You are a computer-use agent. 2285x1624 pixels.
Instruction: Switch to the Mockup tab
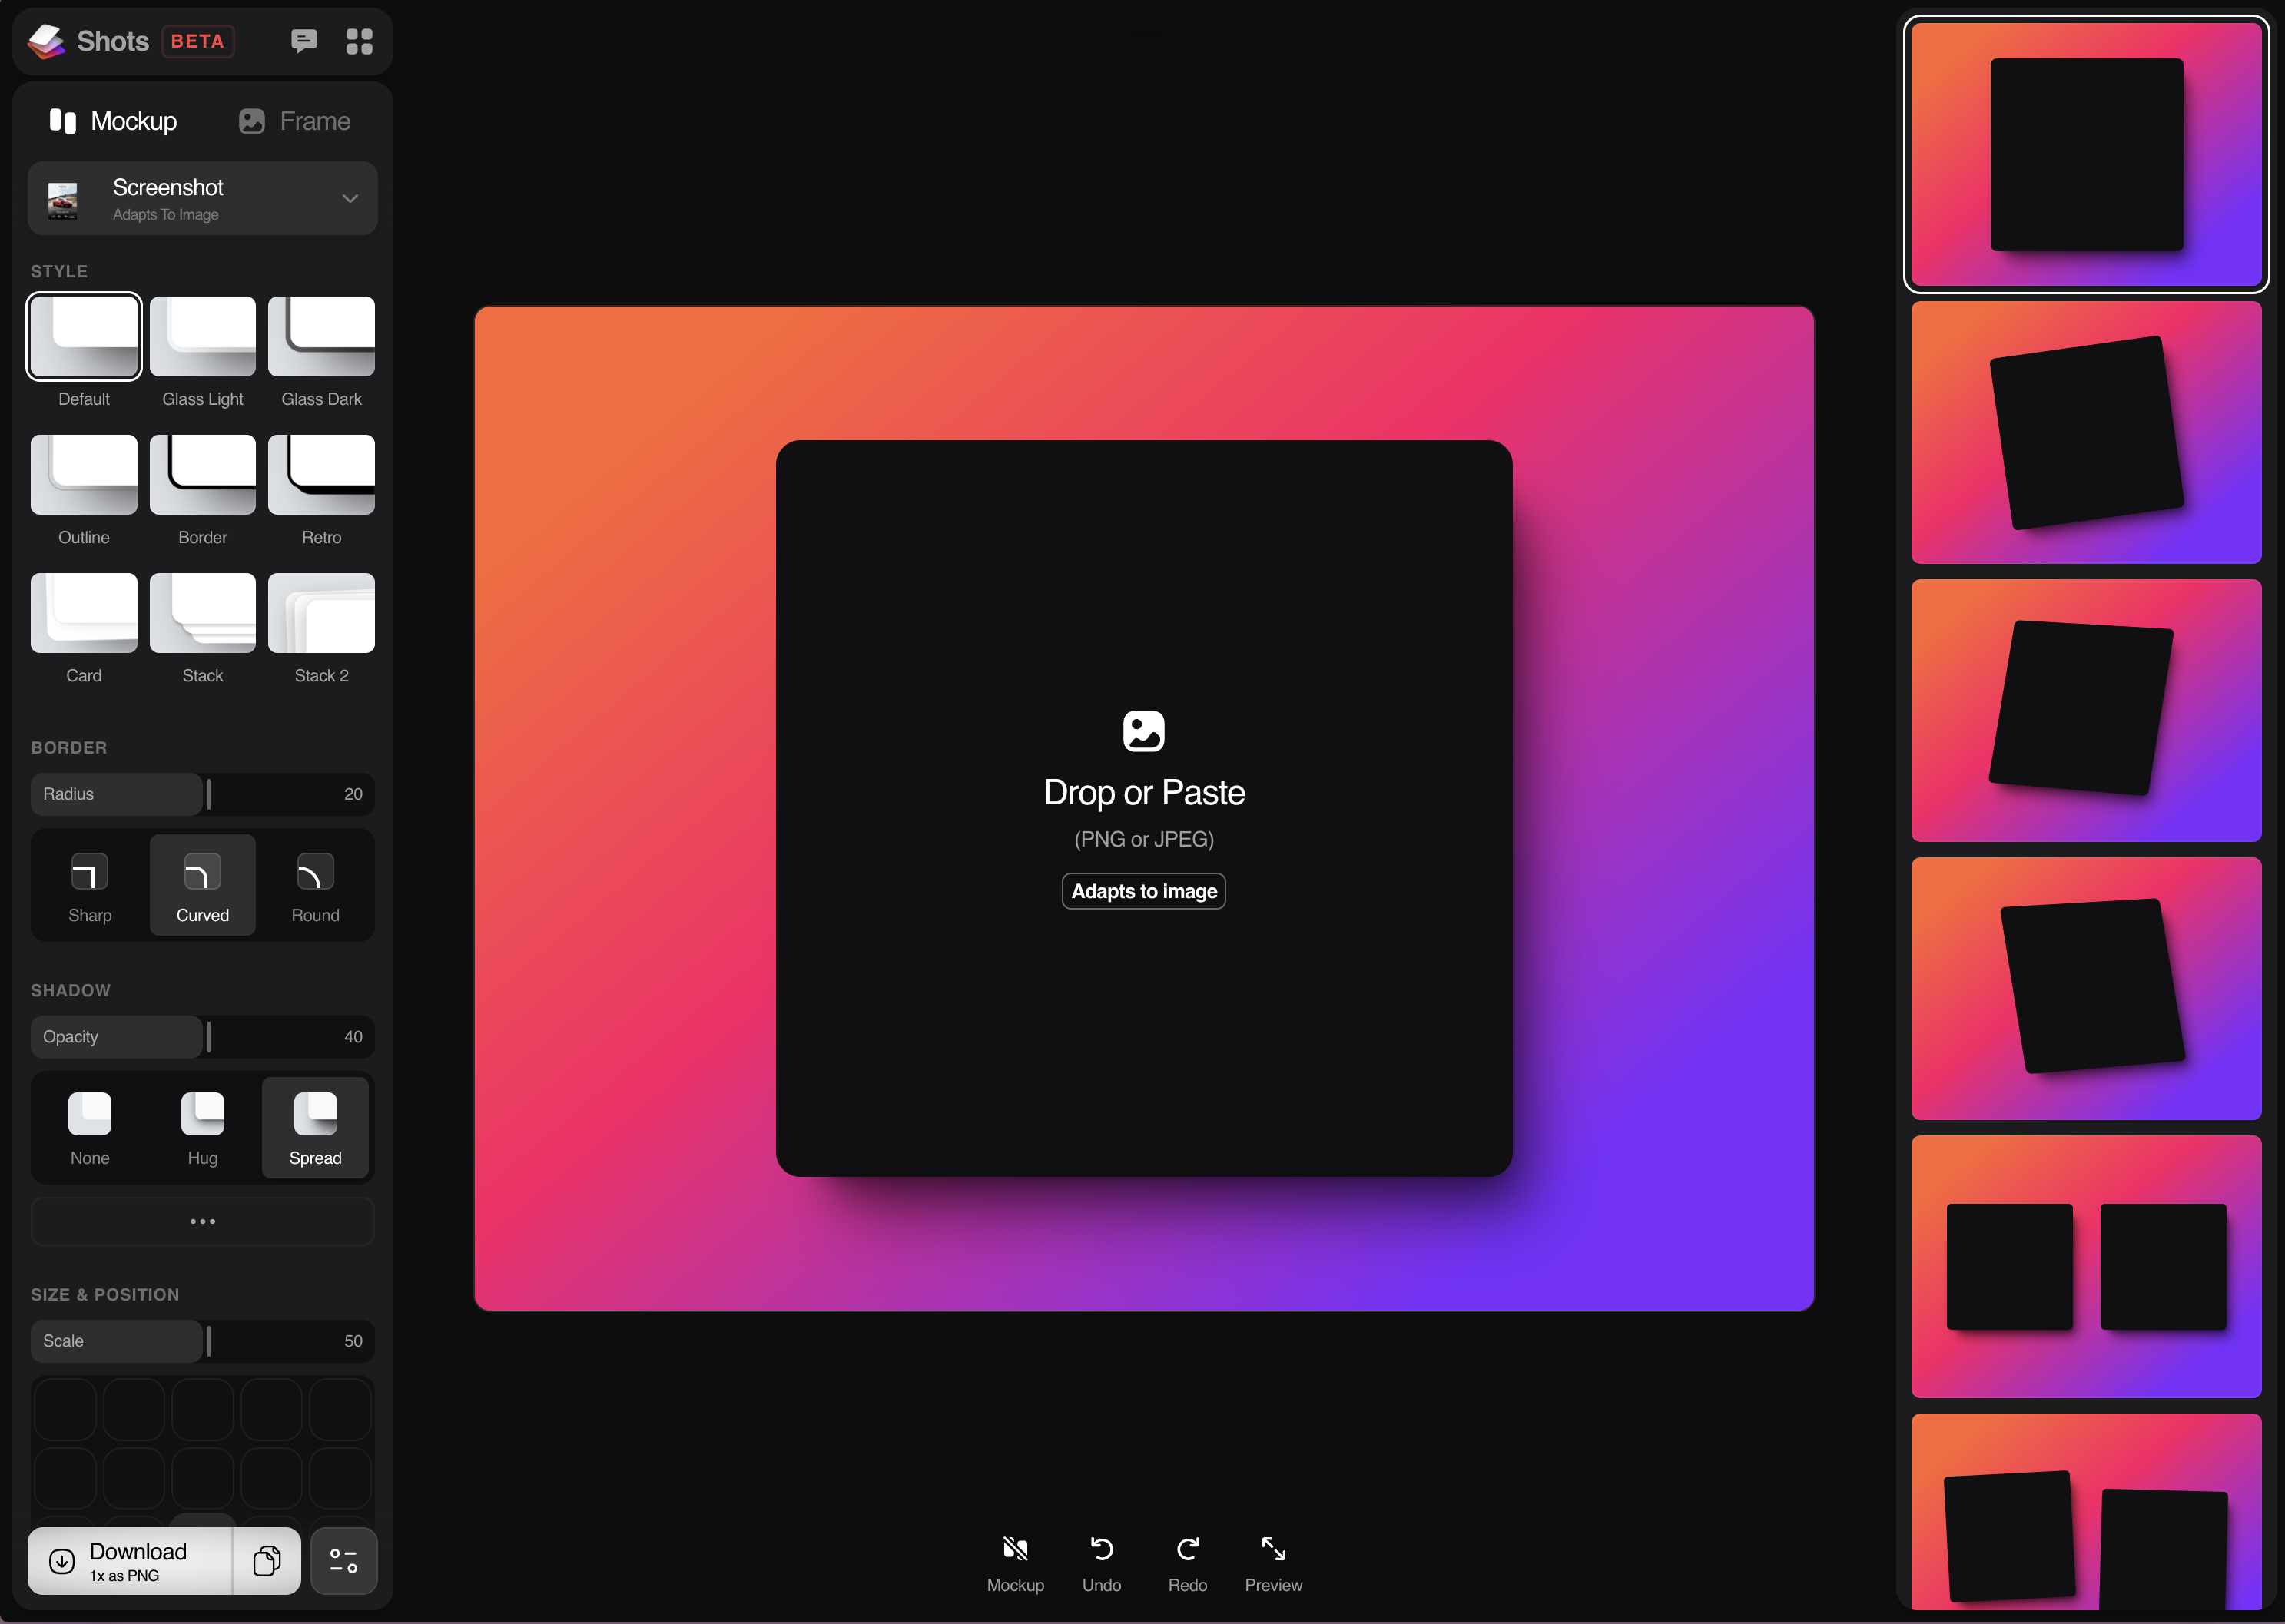[x=113, y=121]
